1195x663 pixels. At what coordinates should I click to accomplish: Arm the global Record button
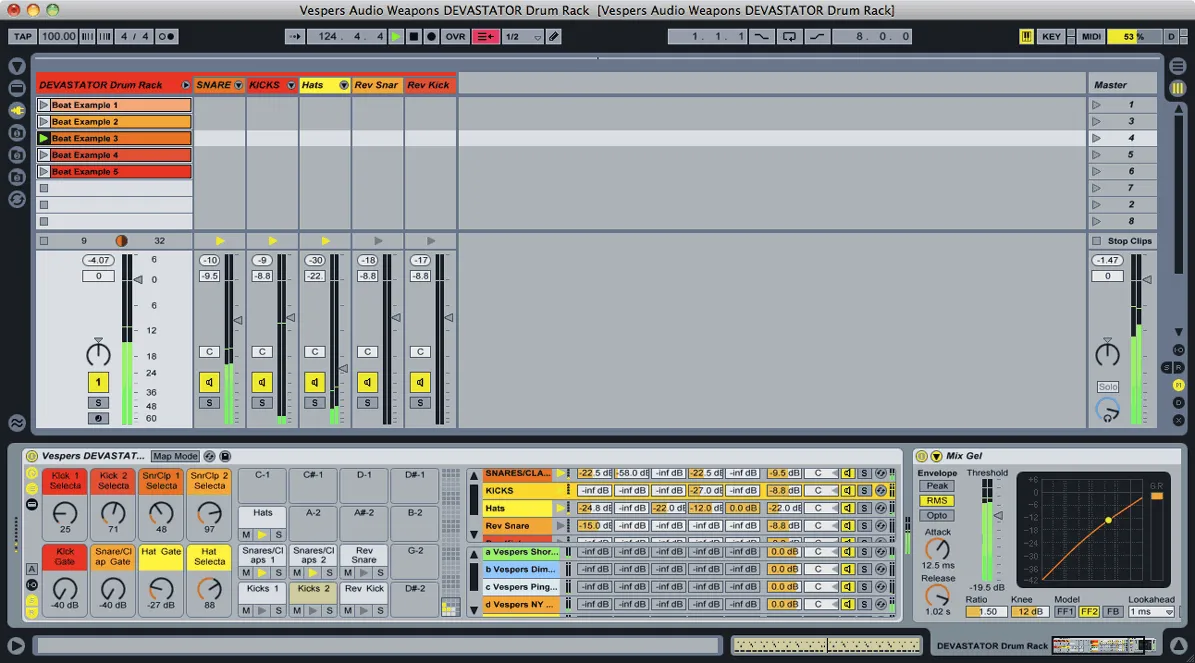click(x=431, y=37)
